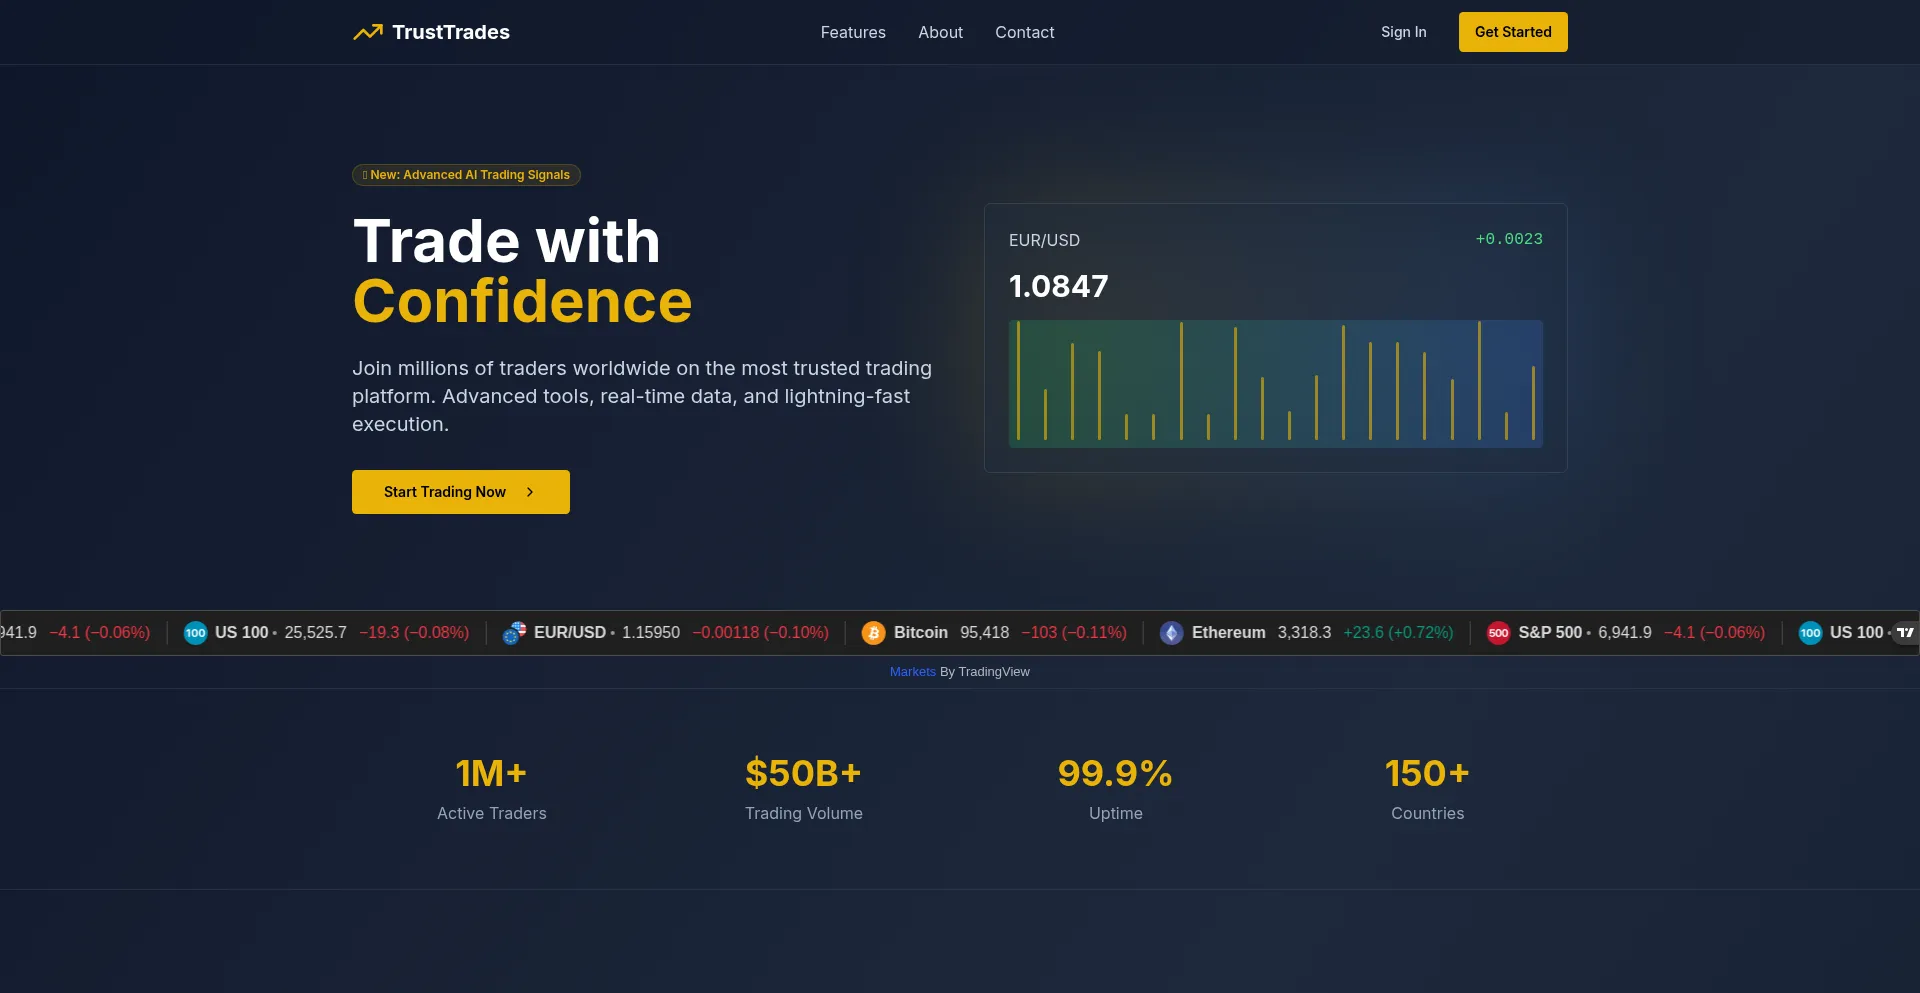The width and height of the screenshot is (1920, 993).
Task: Click the blue US 100 badge icon
Action: click(195, 632)
